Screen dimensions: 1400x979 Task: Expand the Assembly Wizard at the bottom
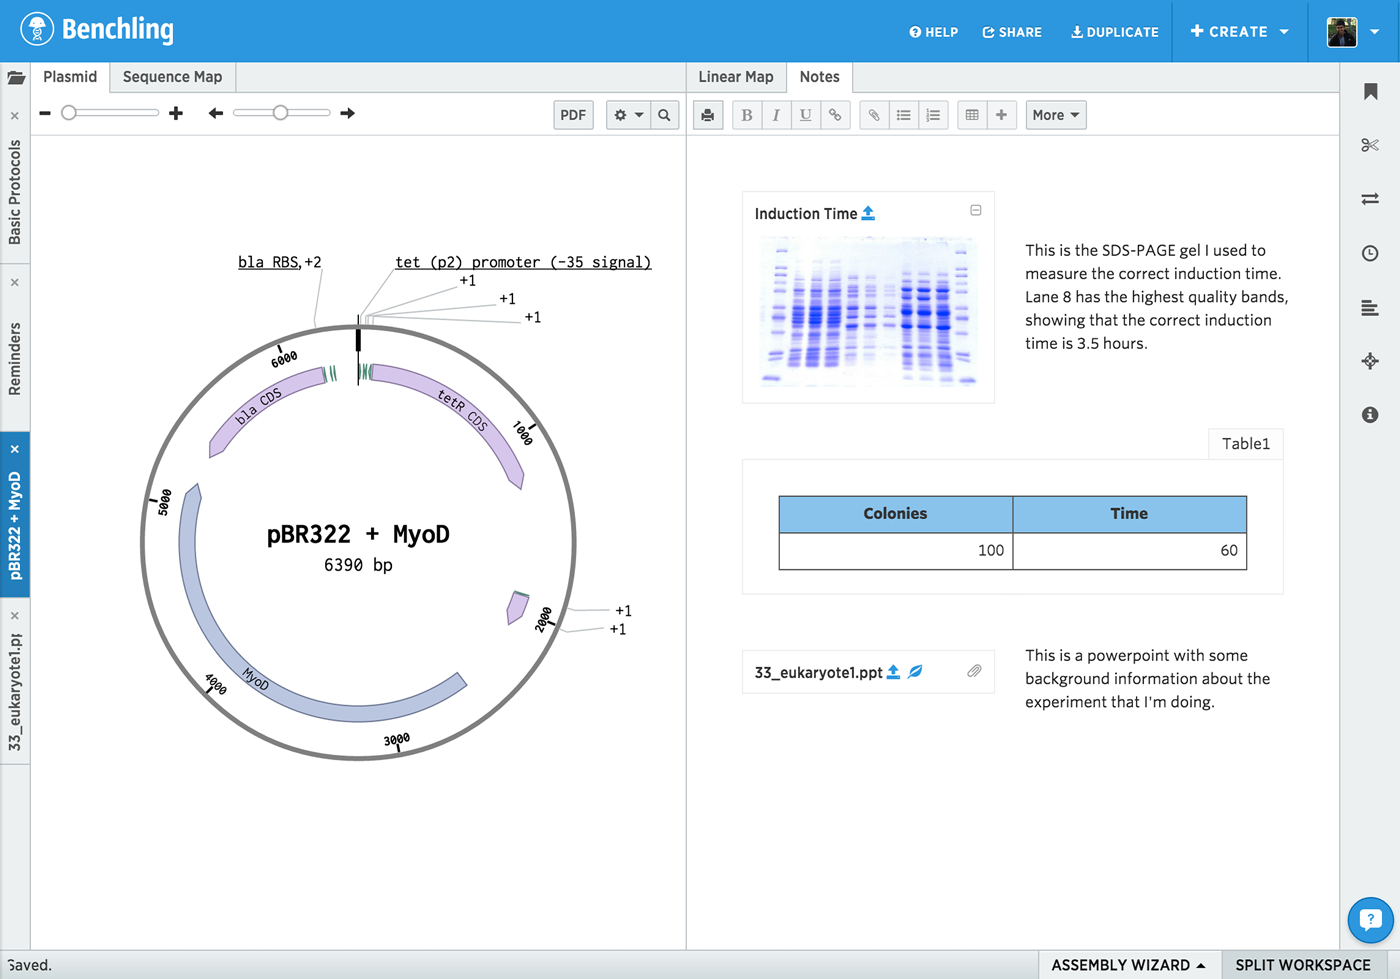(x=1128, y=964)
